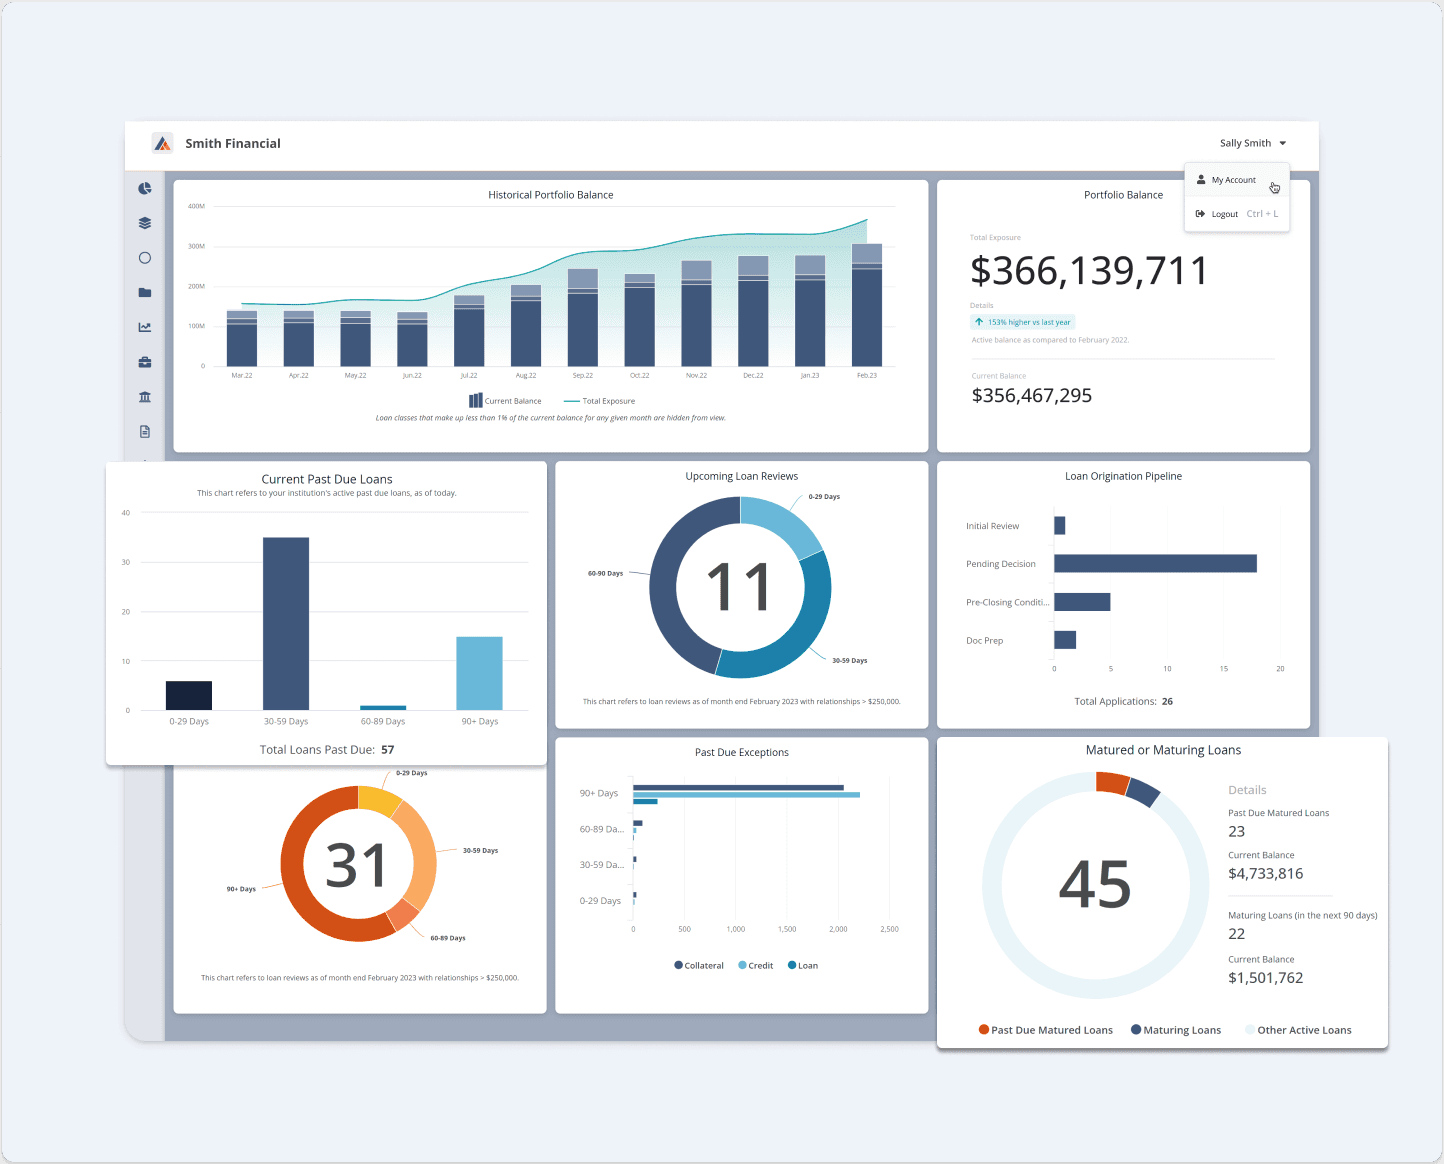Click the Smith Financial logo icon

tap(162, 143)
